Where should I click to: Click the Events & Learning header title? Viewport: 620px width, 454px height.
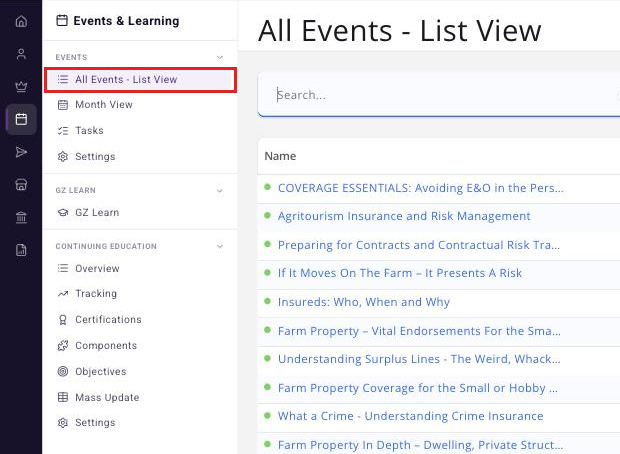tap(126, 21)
